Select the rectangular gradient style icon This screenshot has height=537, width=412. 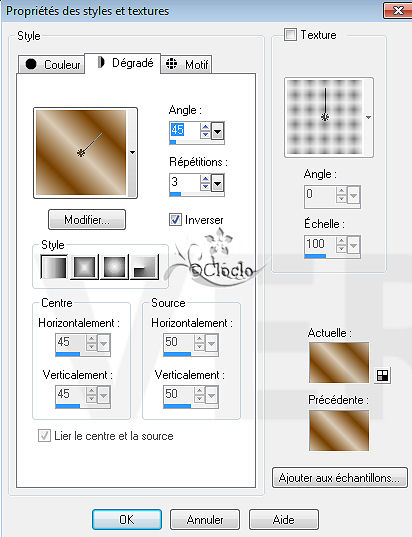(84, 267)
